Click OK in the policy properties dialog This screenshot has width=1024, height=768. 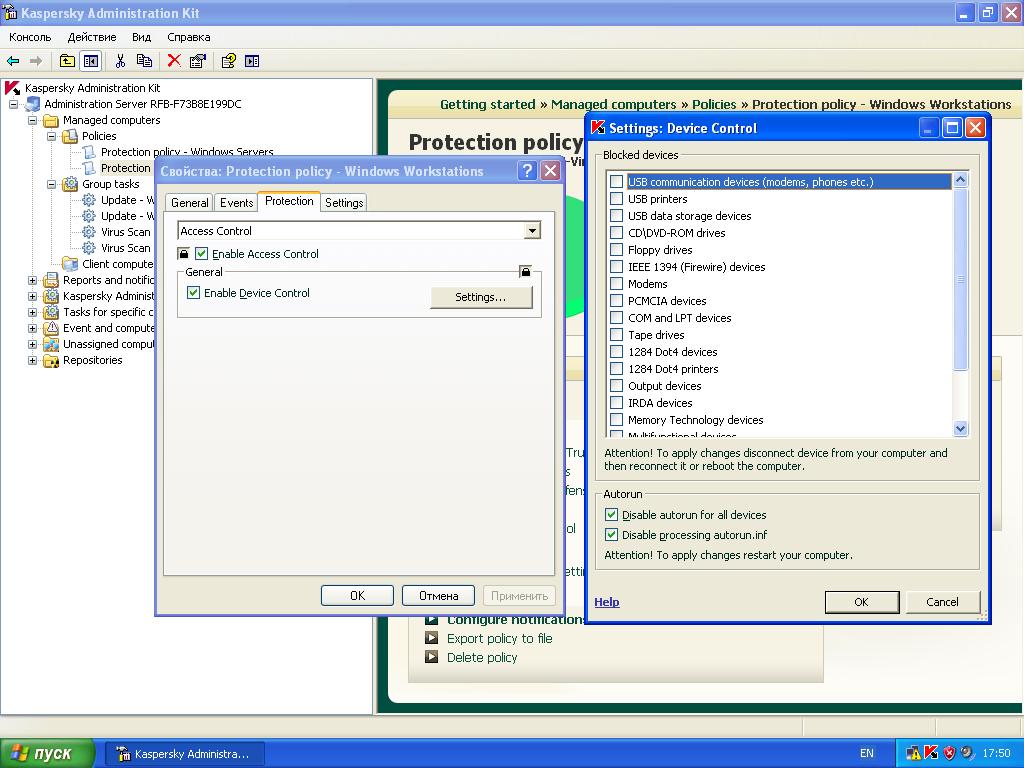click(357, 596)
